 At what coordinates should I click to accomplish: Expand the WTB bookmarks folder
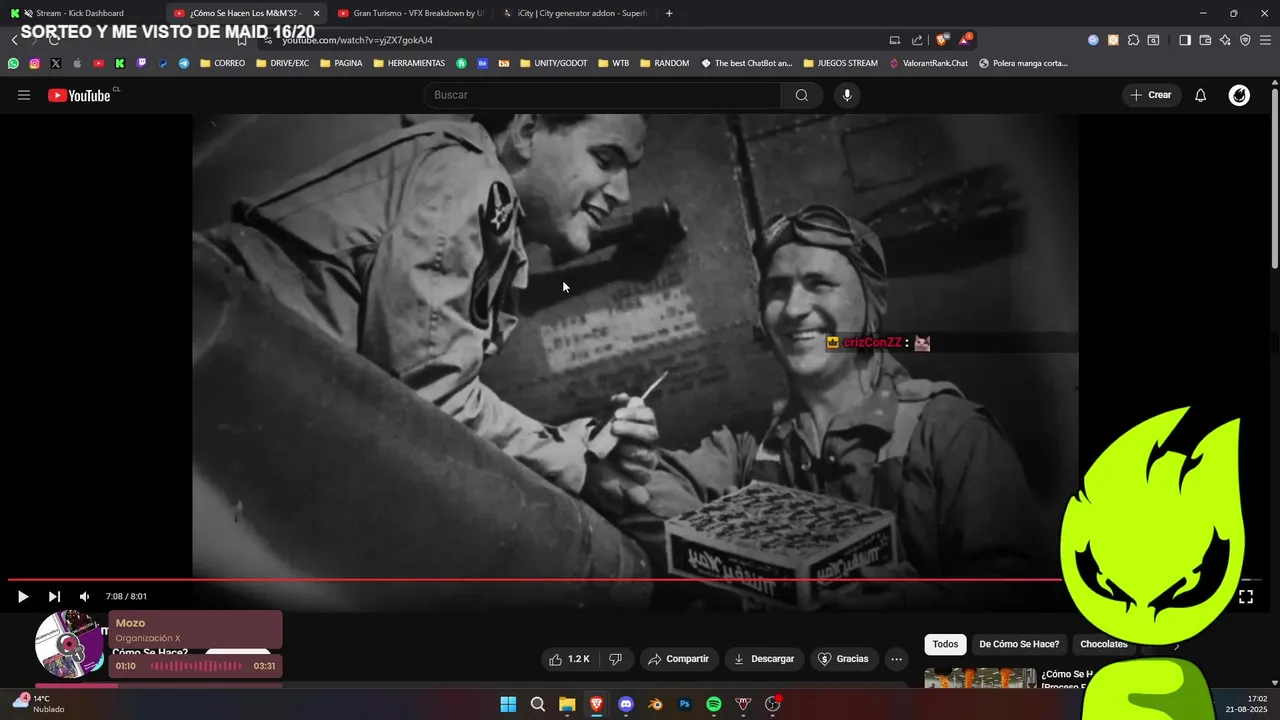click(x=614, y=63)
